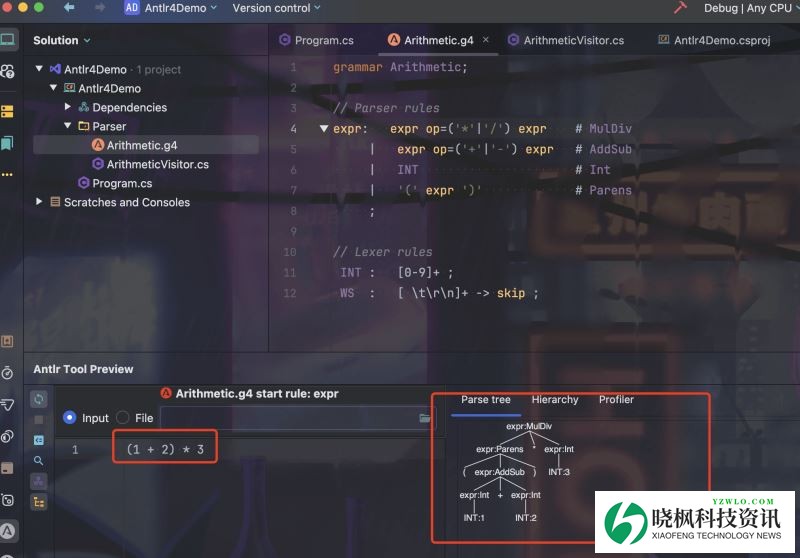
Task: Open the Version control dropdown
Action: coord(277,8)
